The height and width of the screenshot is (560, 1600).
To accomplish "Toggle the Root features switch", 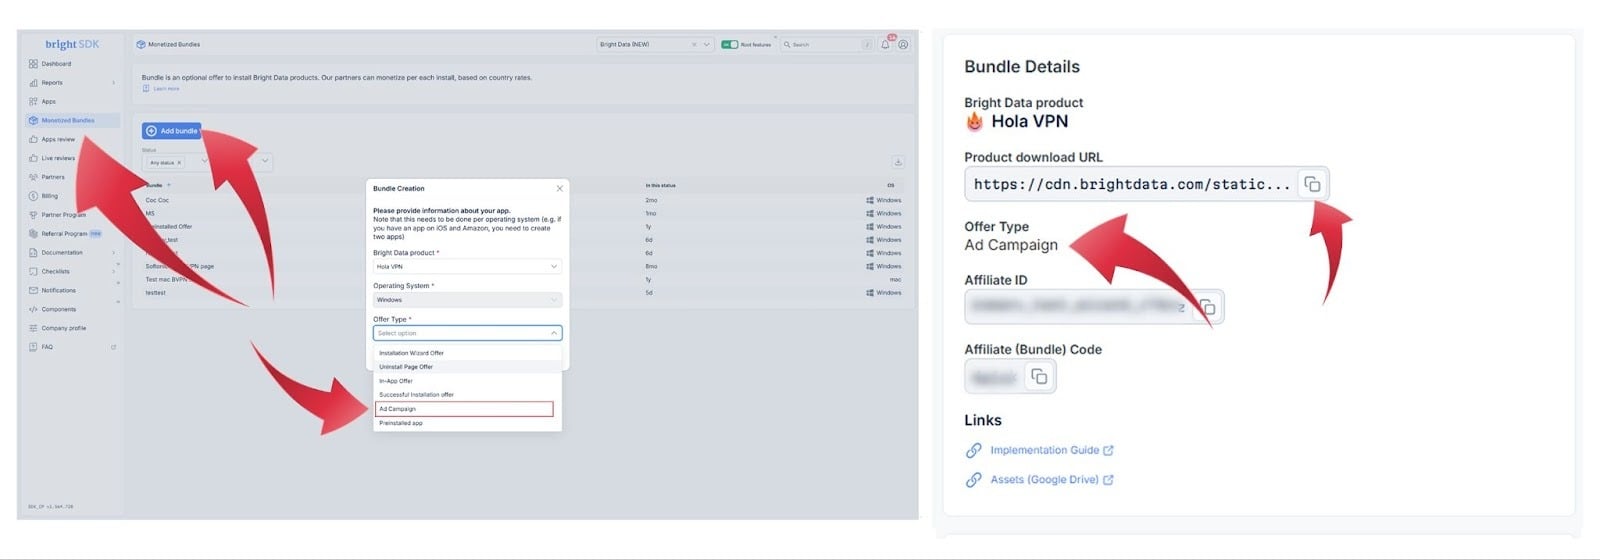I will click(730, 44).
